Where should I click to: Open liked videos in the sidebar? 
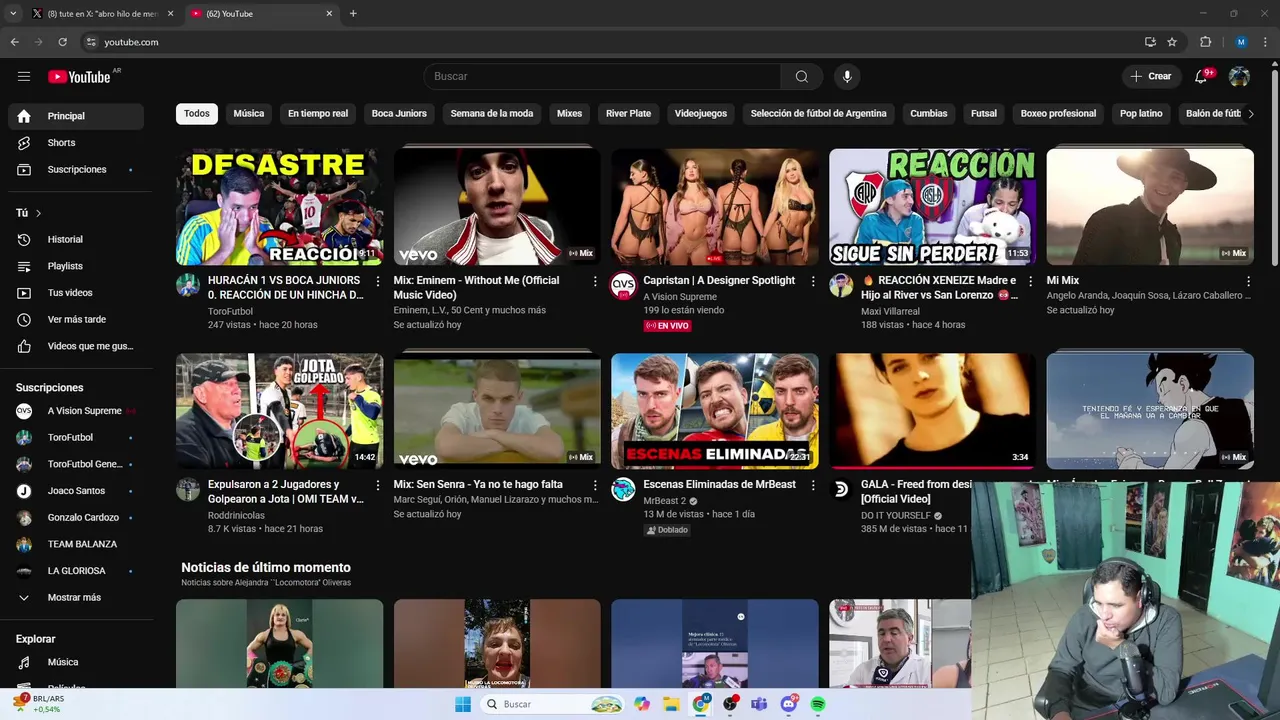coord(76,346)
